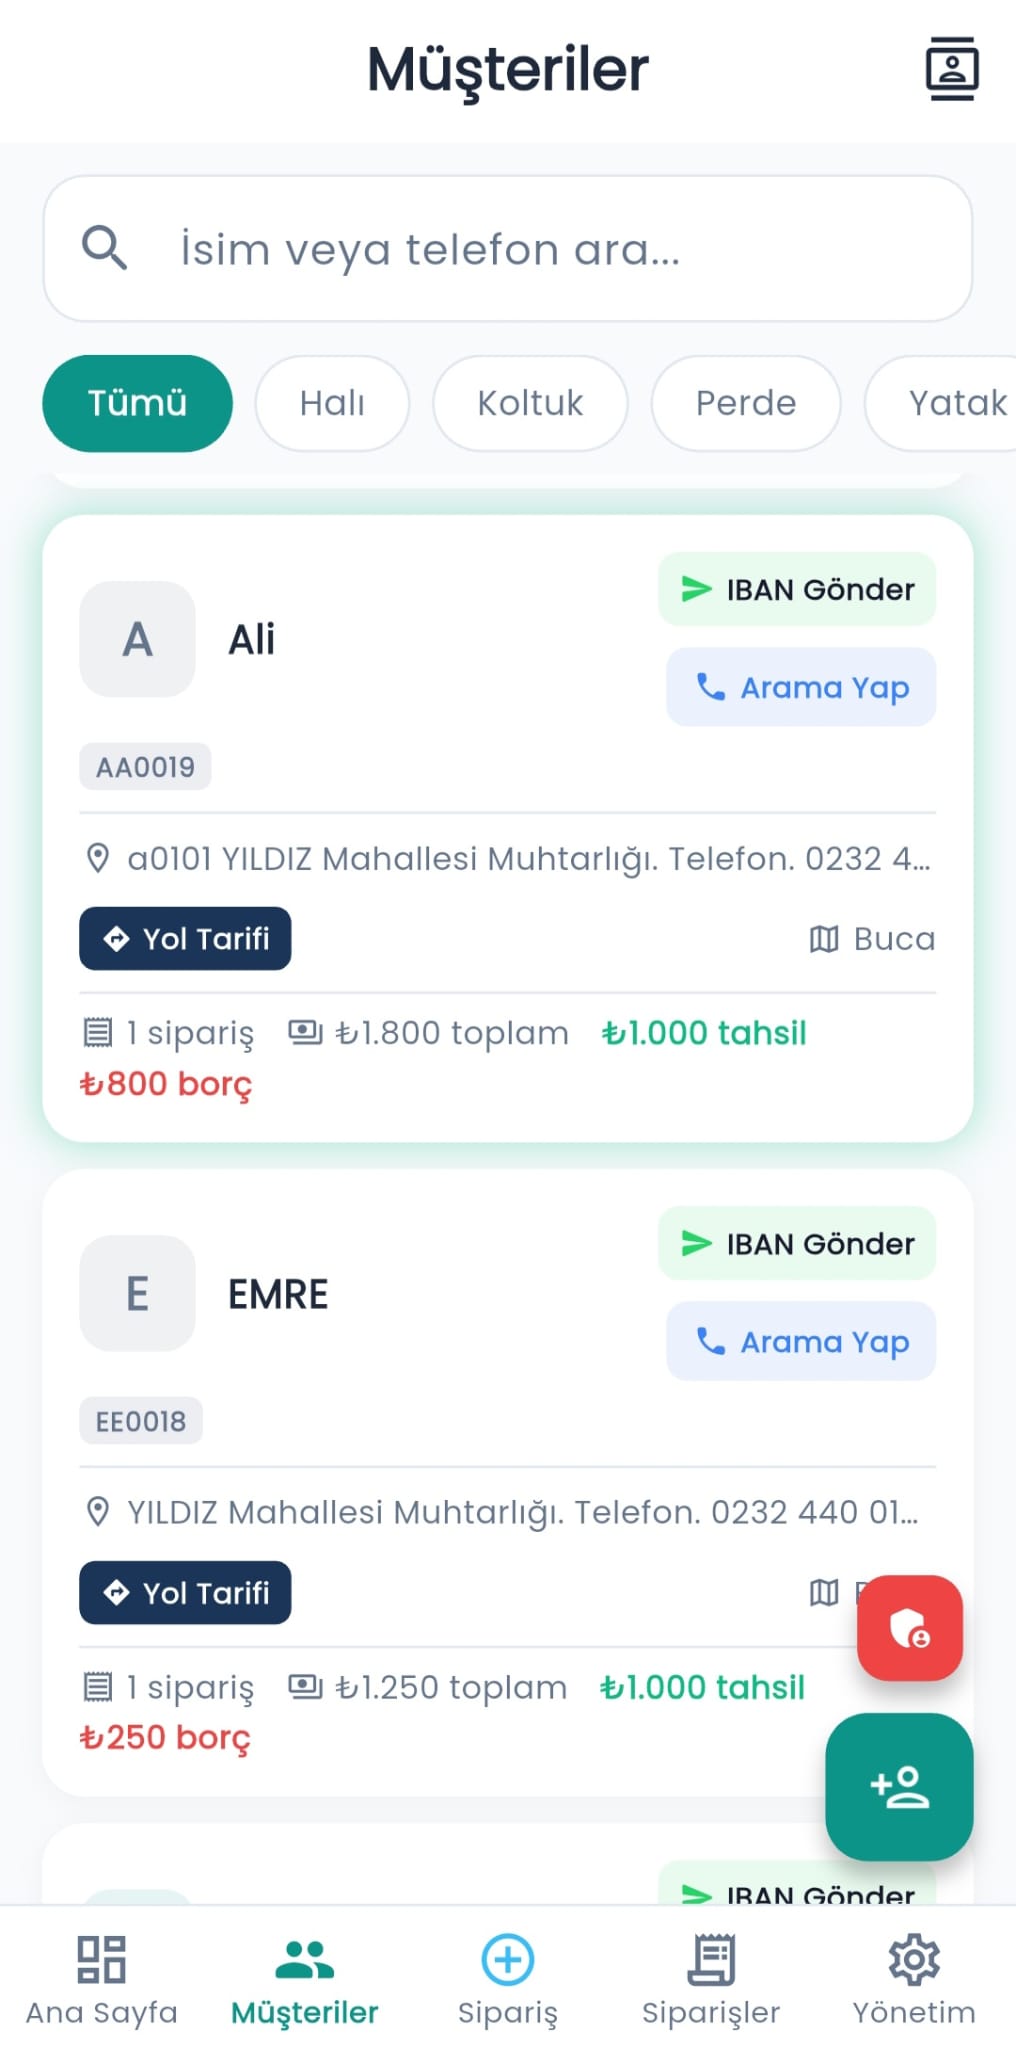Select the Tümü filter chip
The height and width of the screenshot is (2048, 1016).
pos(137,403)
